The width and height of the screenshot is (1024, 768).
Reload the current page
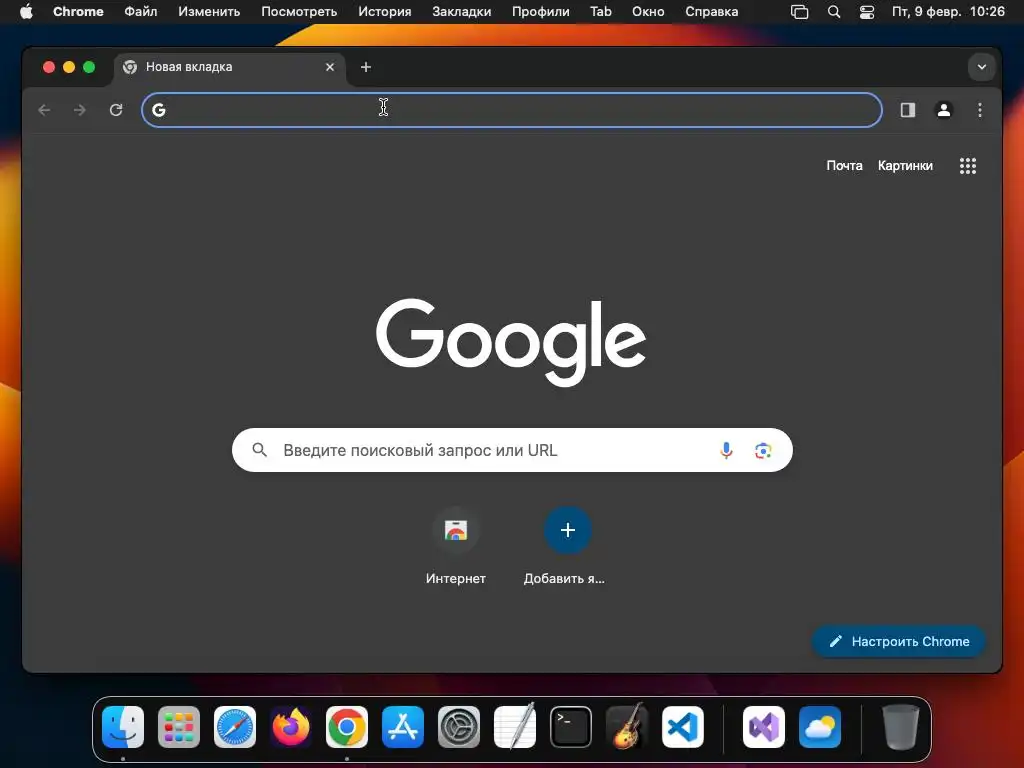116,110
